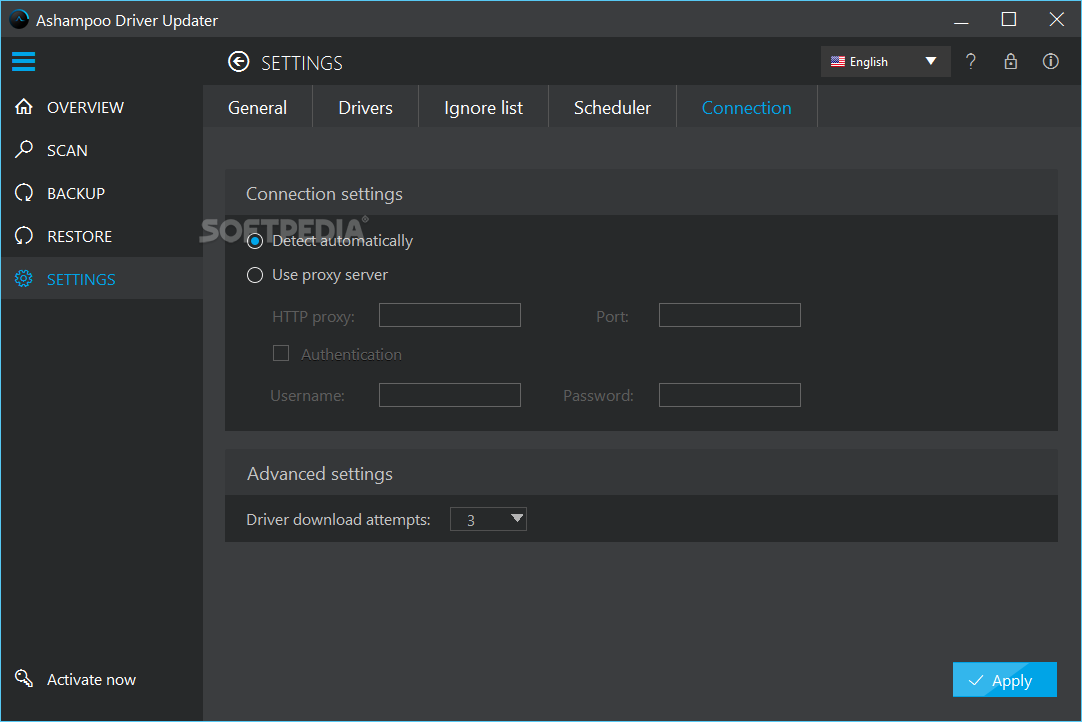Open the help question mark icon

click(971, 61)
